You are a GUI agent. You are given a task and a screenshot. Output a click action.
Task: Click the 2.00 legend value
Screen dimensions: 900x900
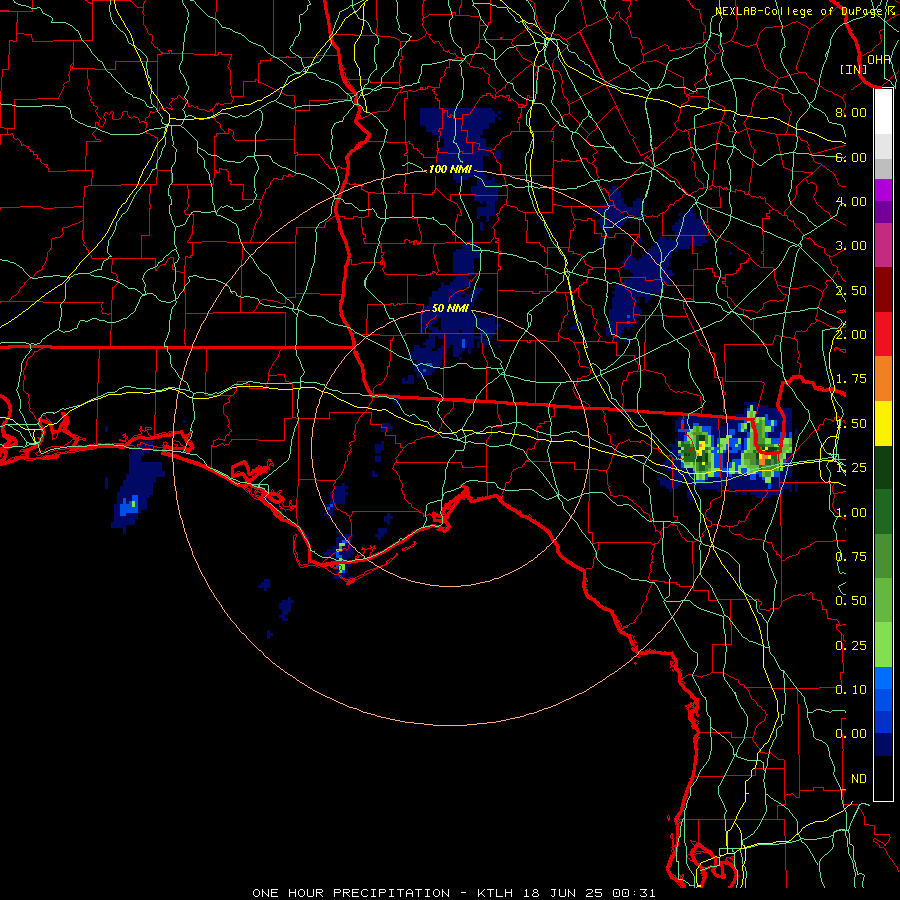point(851,335)
